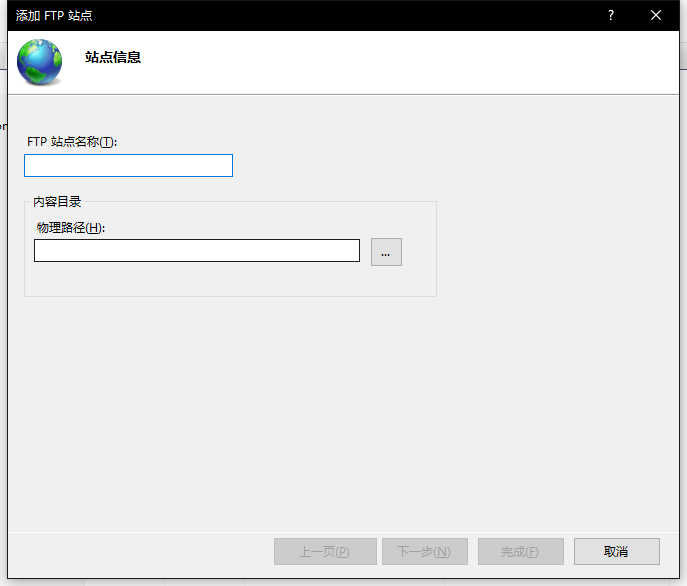Click the 上一页(P) button

pos(325,551)
